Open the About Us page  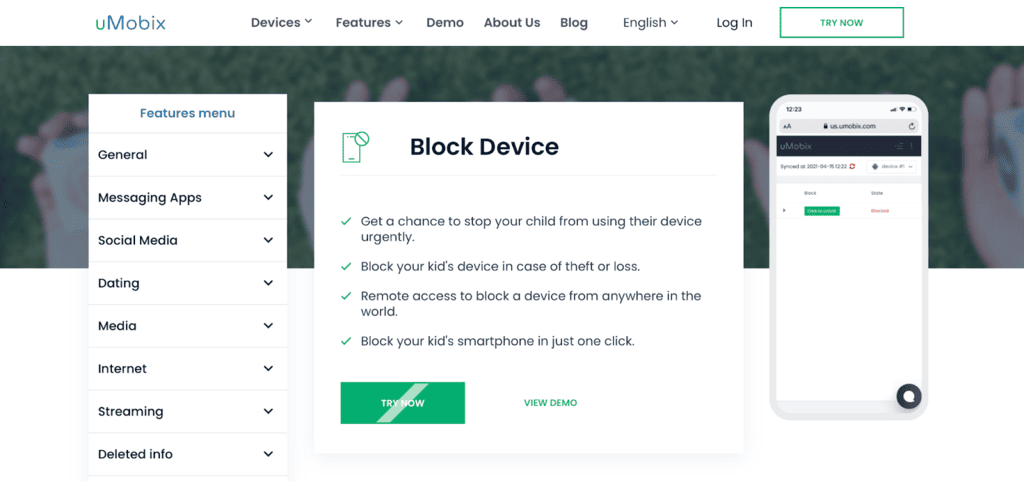512,22
